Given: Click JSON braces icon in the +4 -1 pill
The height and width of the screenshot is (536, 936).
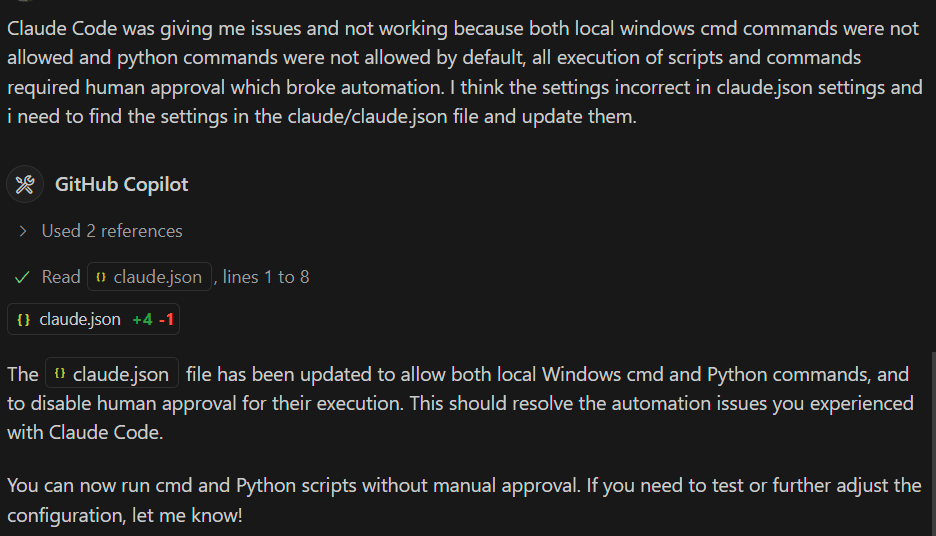Looking at the screenshot, I should click(24, 320).
